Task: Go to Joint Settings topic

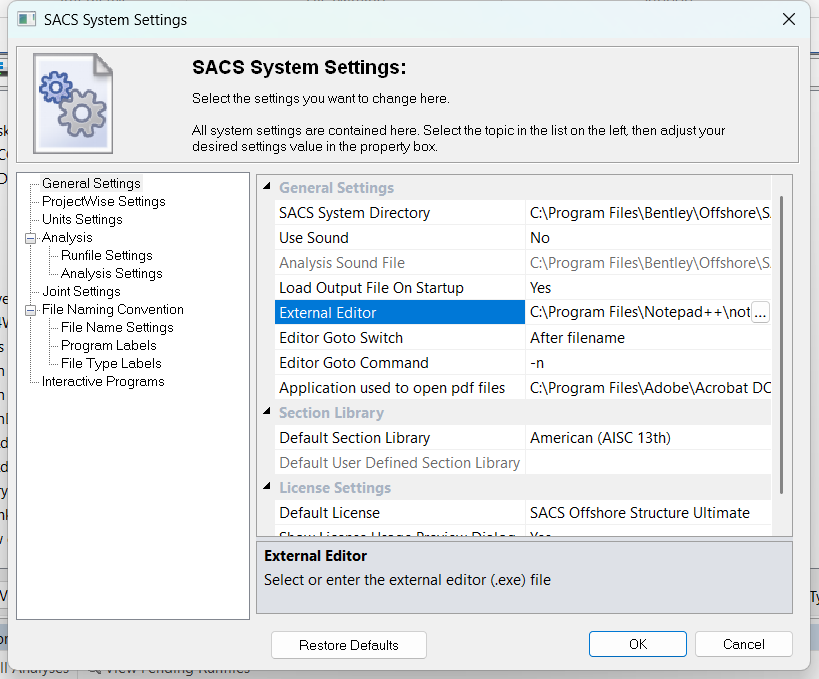Action: pos(81,291)
